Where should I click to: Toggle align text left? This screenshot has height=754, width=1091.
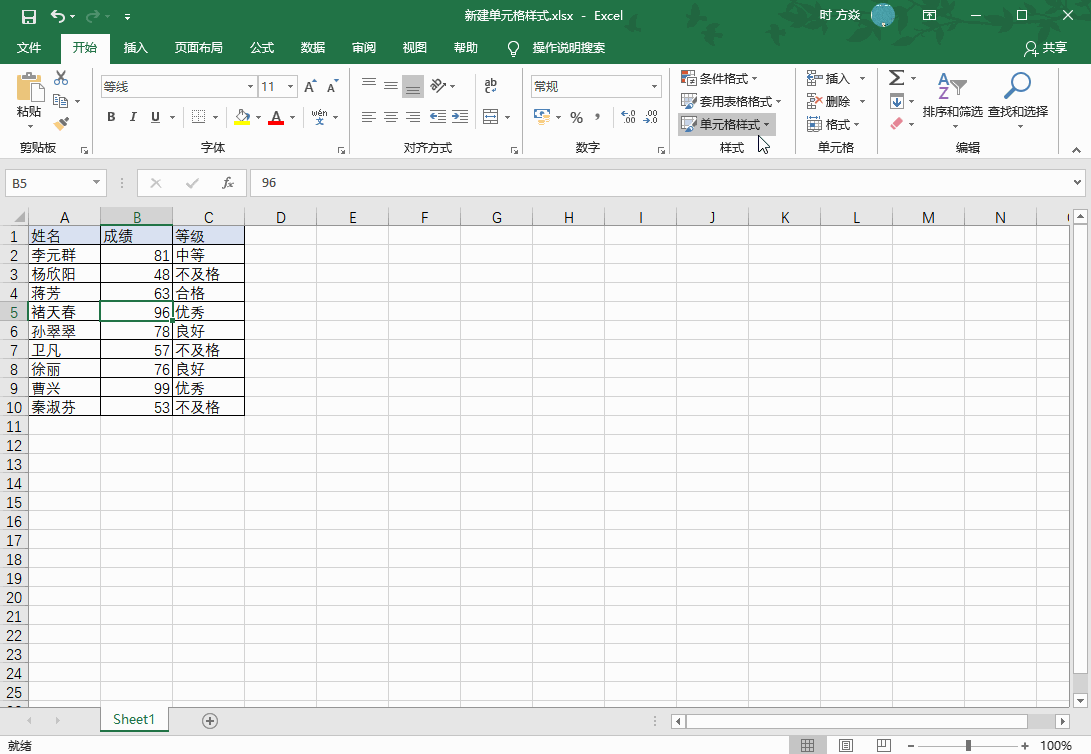pos(369,117)
